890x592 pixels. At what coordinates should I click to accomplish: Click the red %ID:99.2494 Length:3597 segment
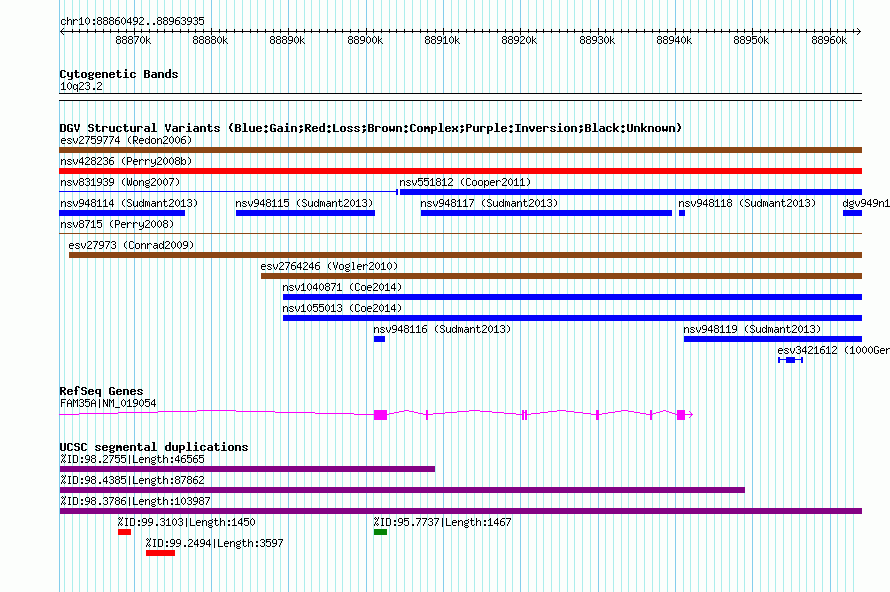pyautogui.click(x=160, y=553)
